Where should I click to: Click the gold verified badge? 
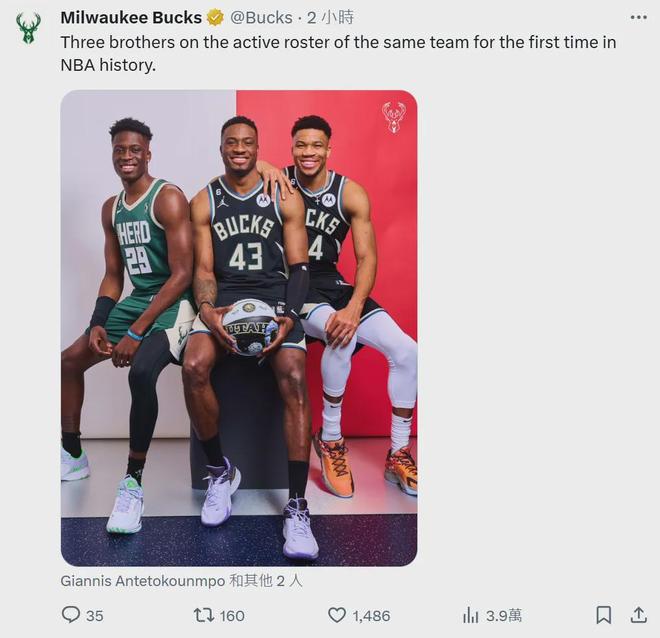[215, 17]
